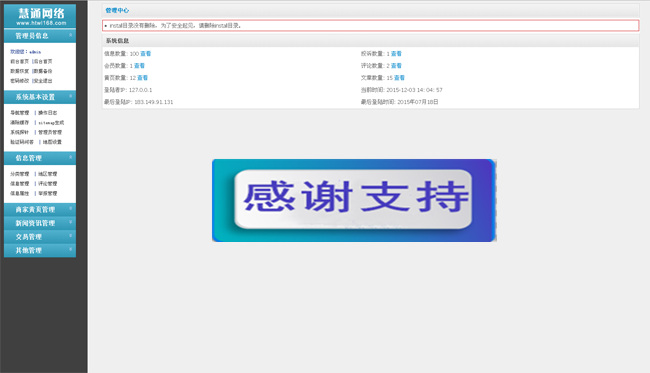Click the 管理中心 heading
The image size is (650, 373).
[117, 10]
